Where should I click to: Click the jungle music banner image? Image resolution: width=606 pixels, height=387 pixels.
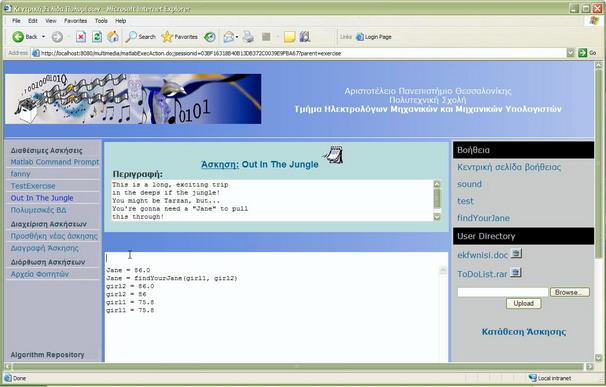tap(133, 99)
